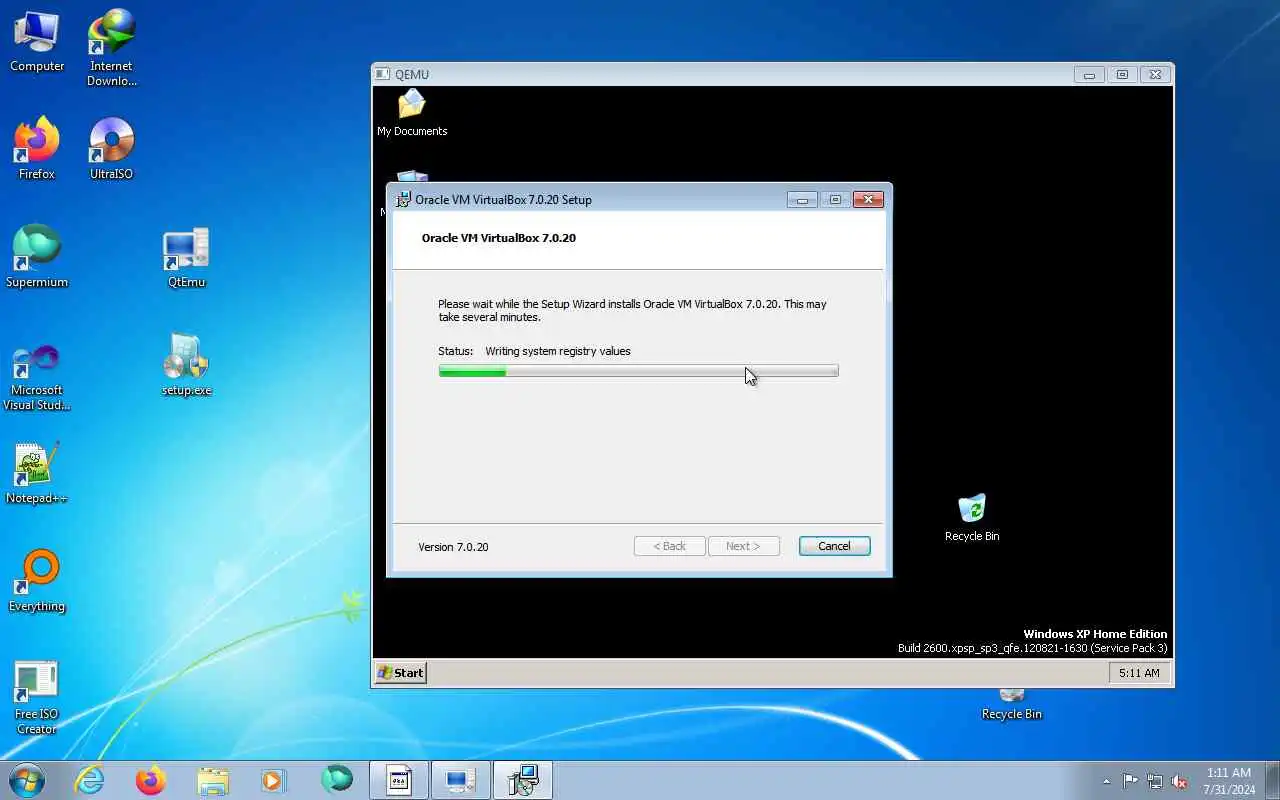Click the Windows 7 Start orb

(27, 780)
